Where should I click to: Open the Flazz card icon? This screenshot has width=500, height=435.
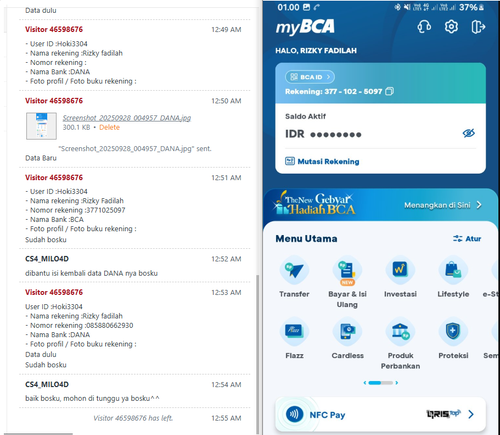click(x=294, y=331)
